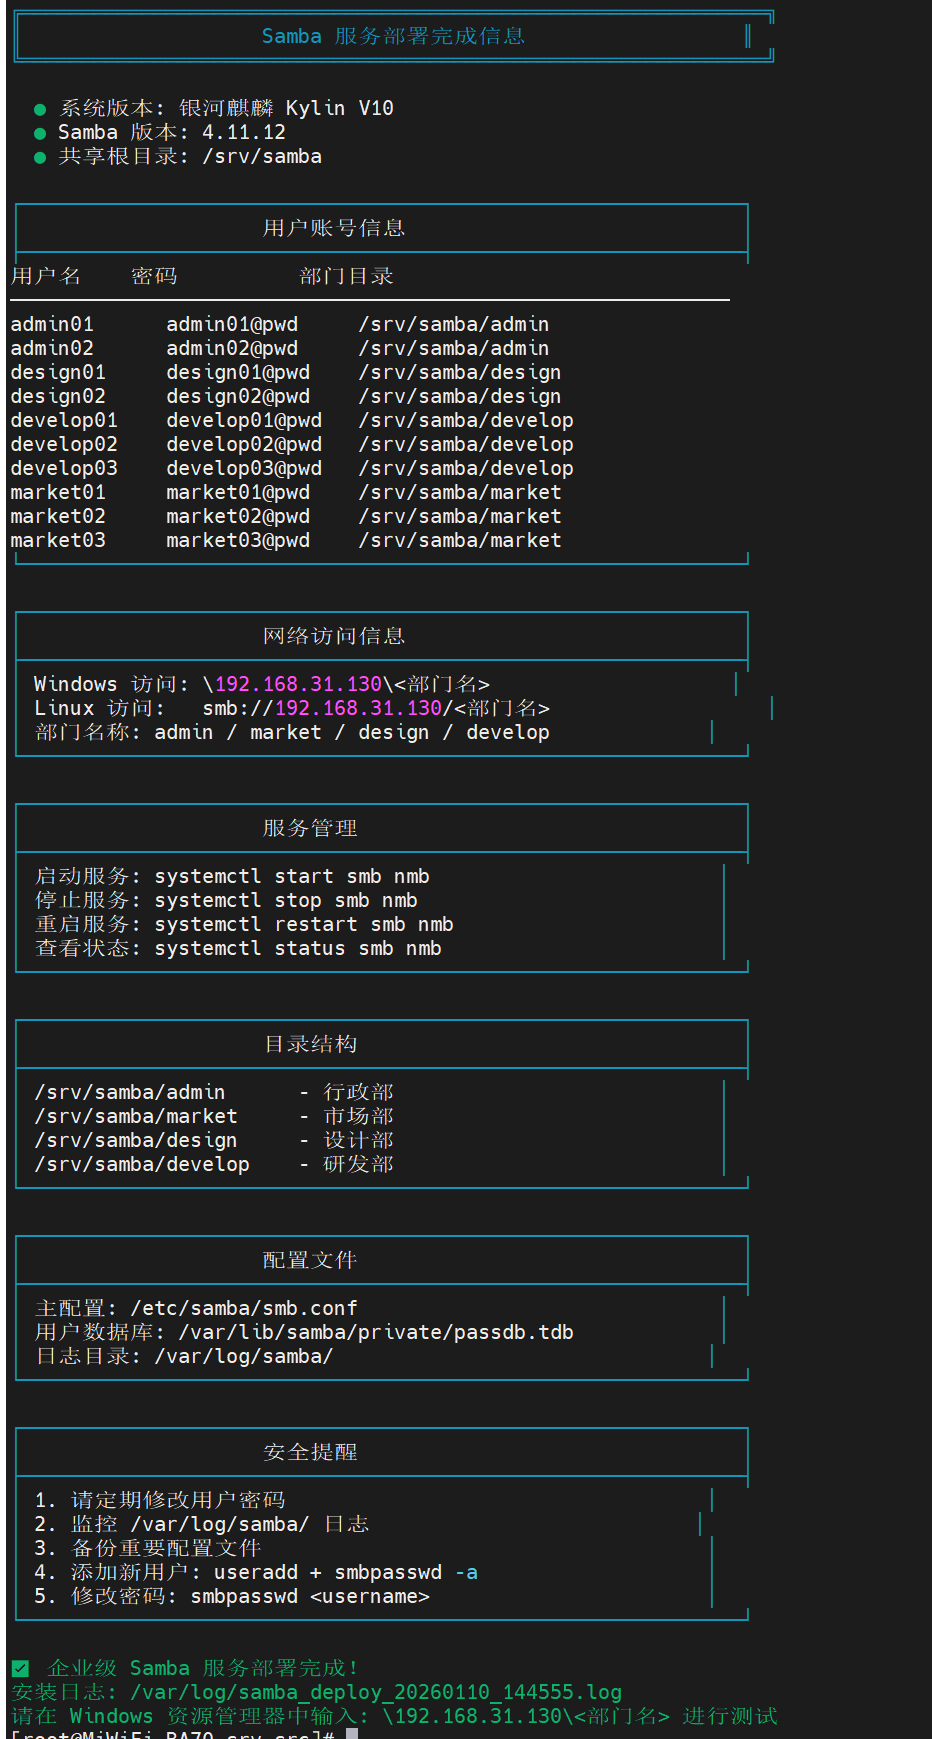Click reminder '1. 请定期修改用户密码'

point(160,1500)
